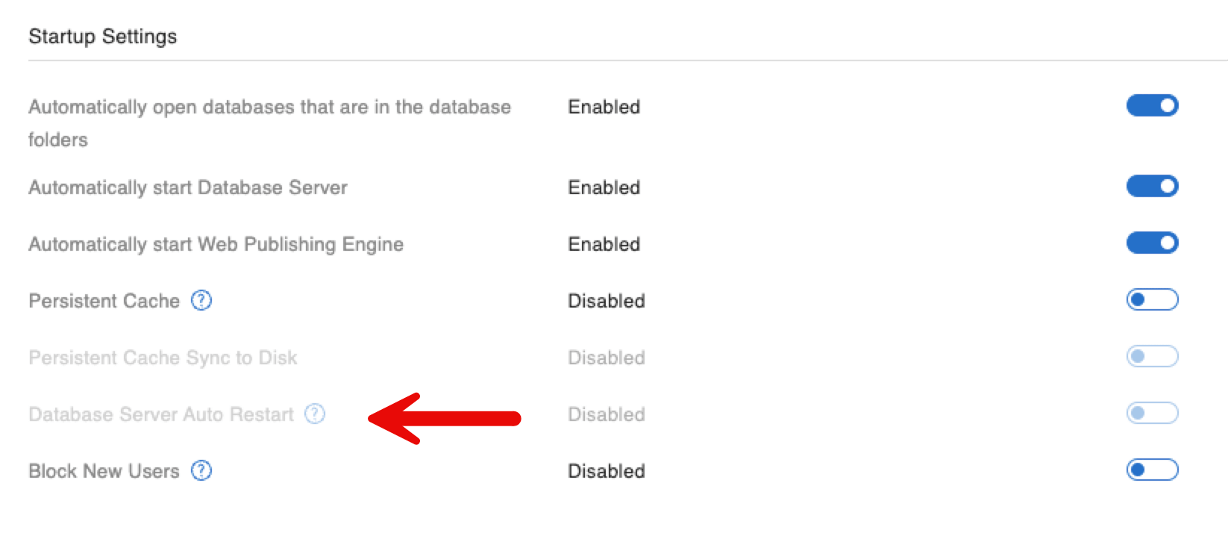Click the Block New Users label

tap(104, 471)
